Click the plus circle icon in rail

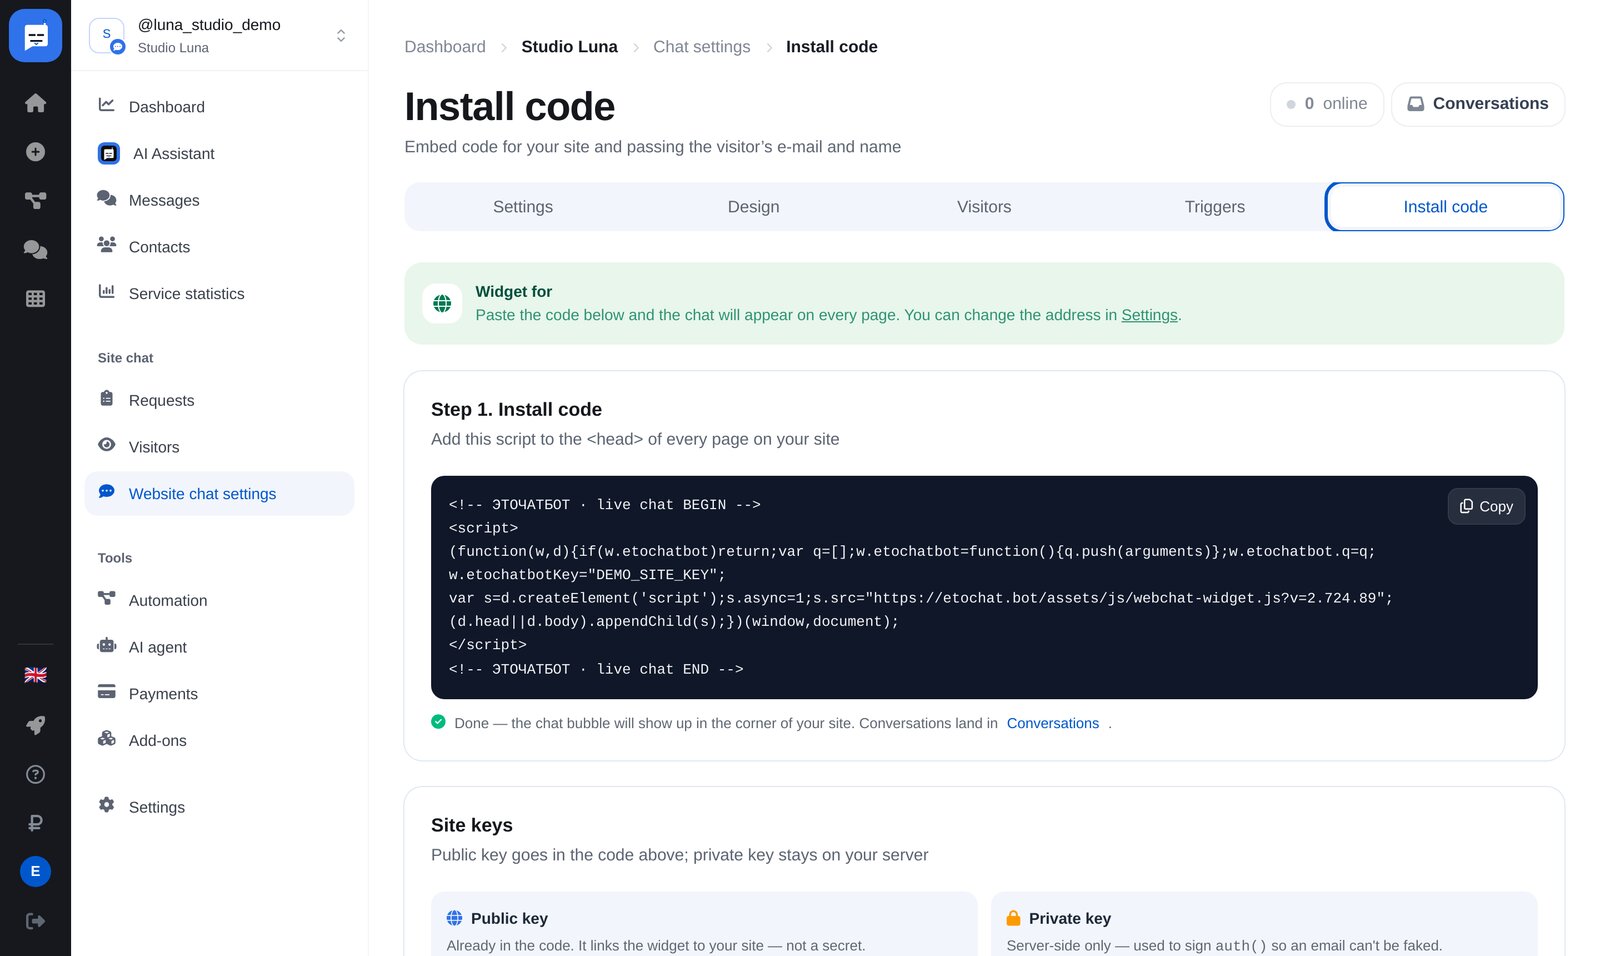[x=35, y=152]
